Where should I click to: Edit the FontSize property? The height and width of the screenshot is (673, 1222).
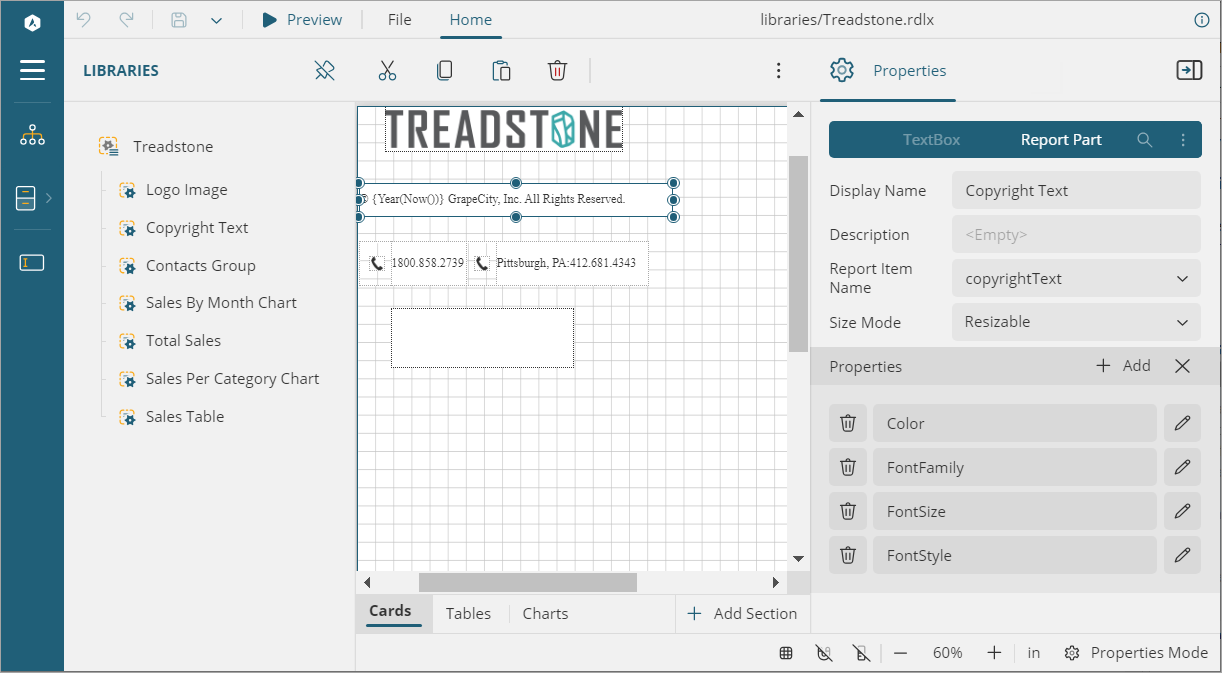[x=1182, y=511]
